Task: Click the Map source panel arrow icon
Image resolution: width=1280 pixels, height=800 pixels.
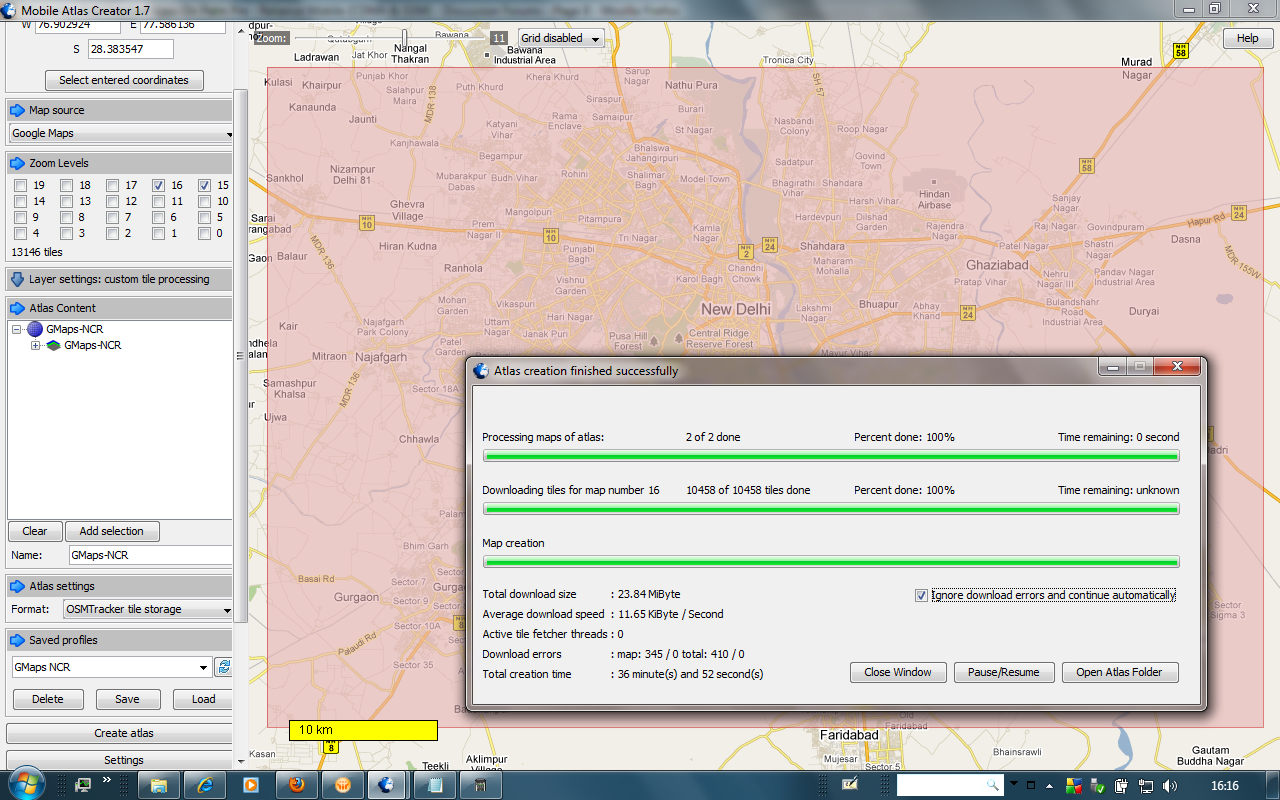Action: tap(17, 110)
